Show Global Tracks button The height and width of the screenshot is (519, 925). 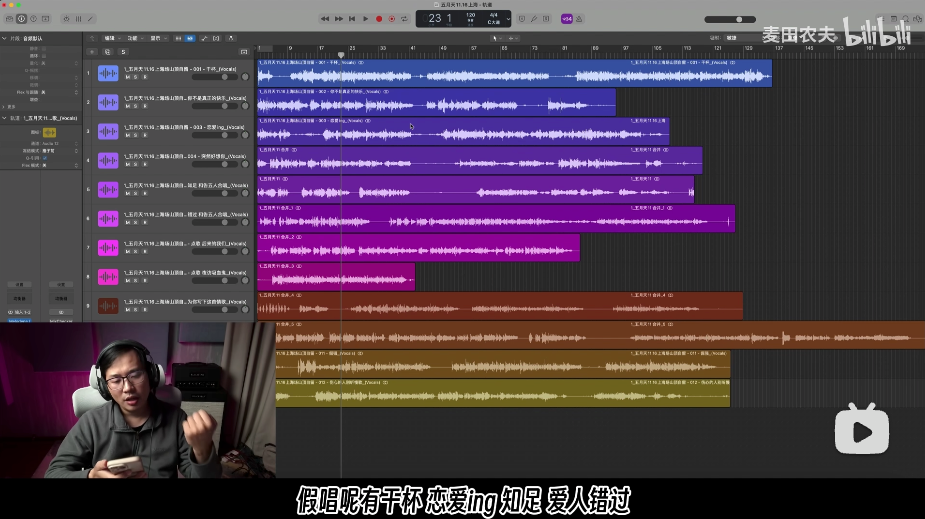coord(244,52)
